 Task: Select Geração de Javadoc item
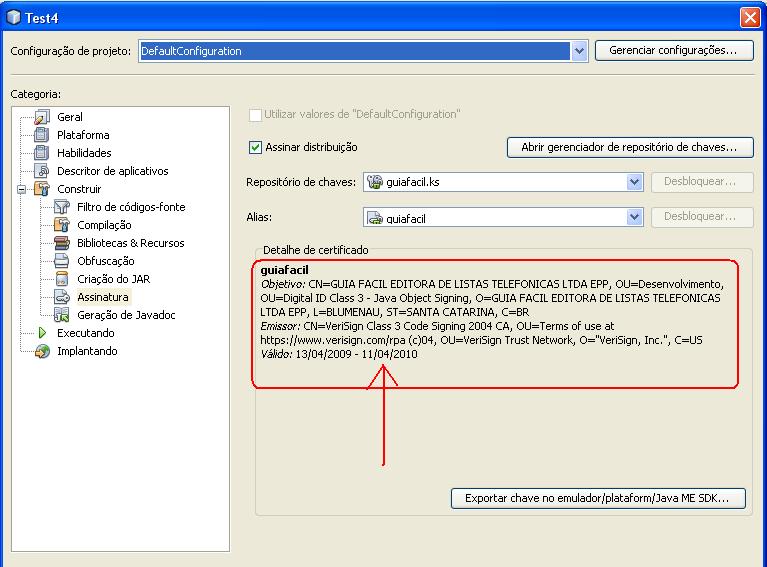pos(126,315)
